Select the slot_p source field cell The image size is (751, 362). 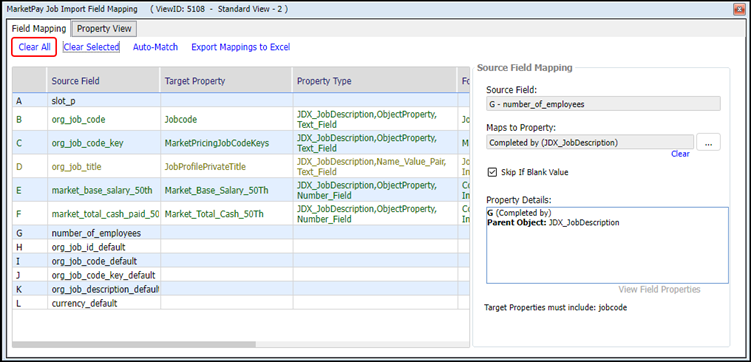coord(103,101)
